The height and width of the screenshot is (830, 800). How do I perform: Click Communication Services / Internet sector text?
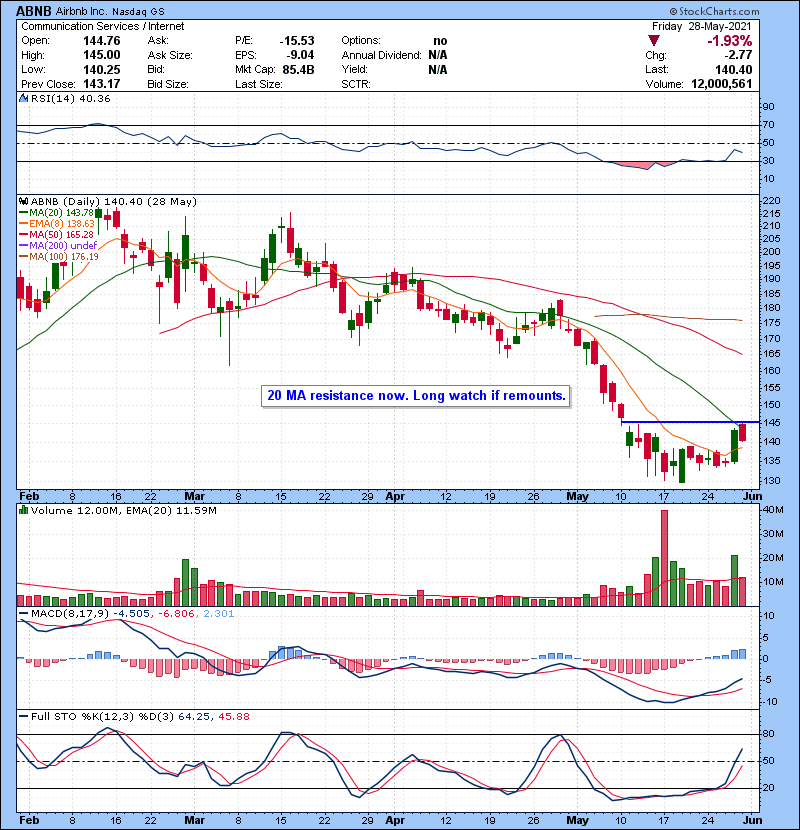[103, 26]
